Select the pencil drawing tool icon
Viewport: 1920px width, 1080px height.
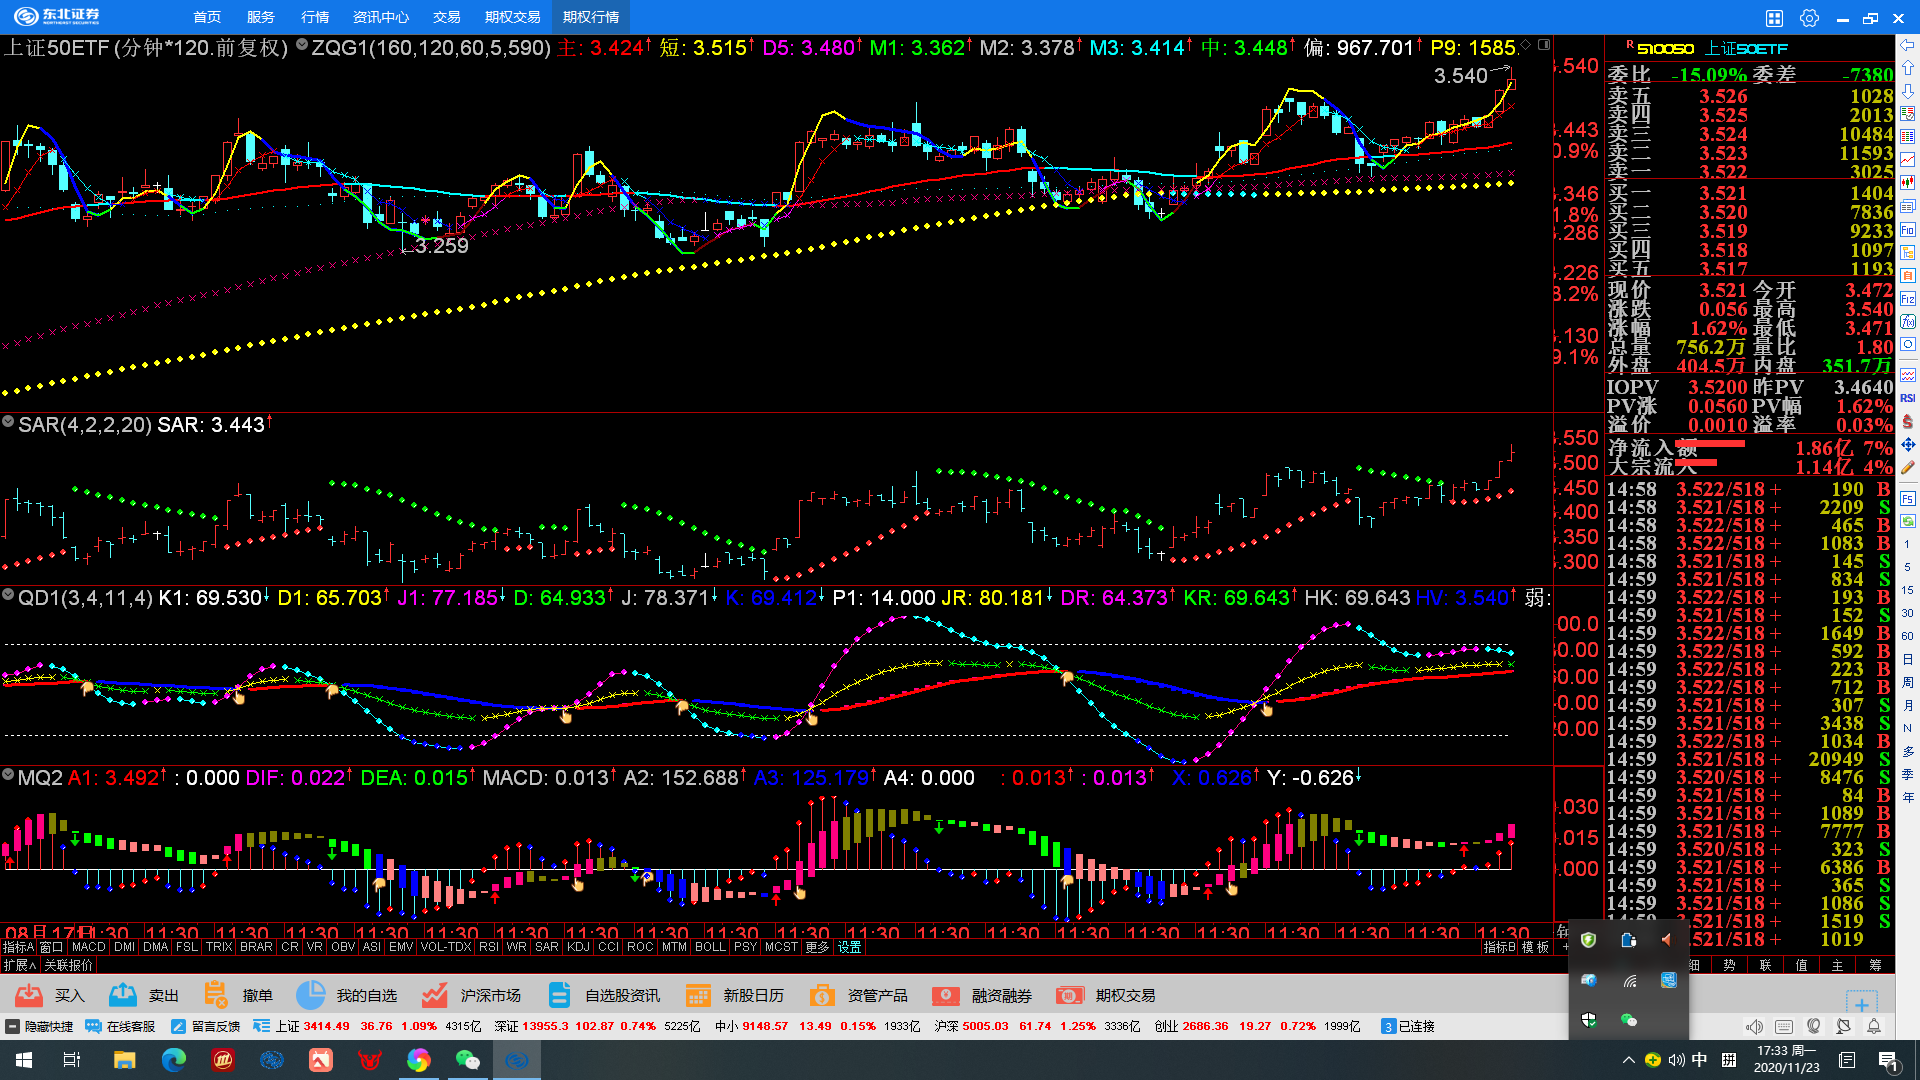point(1908,467)
